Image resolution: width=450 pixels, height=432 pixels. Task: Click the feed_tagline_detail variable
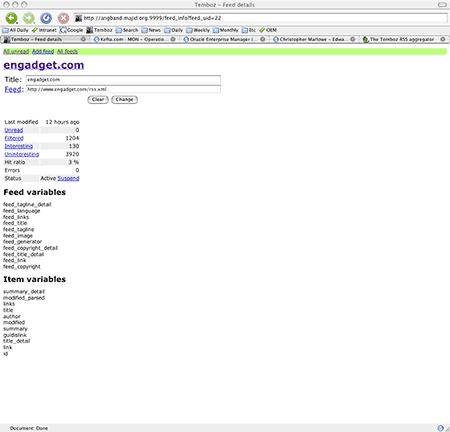pyautogui.click(x=27, y=204)
